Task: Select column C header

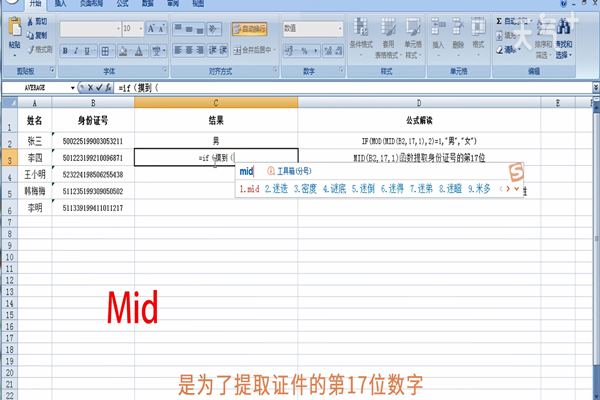Action: pos(216,103)
